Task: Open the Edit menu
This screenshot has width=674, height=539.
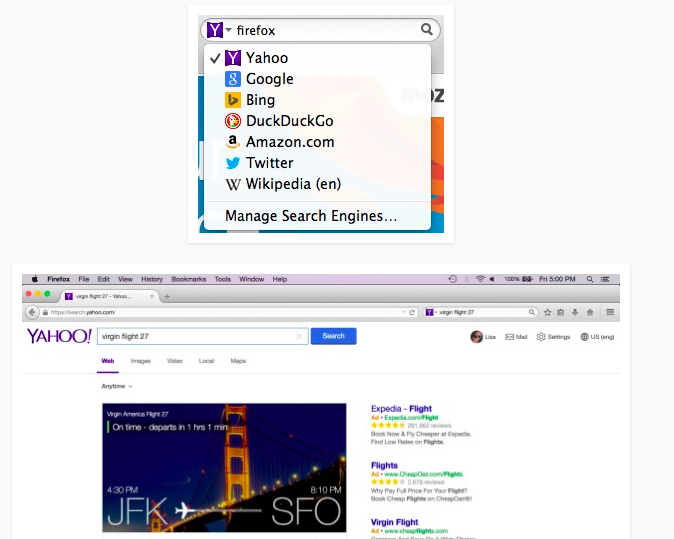Action: pos(104,279)
